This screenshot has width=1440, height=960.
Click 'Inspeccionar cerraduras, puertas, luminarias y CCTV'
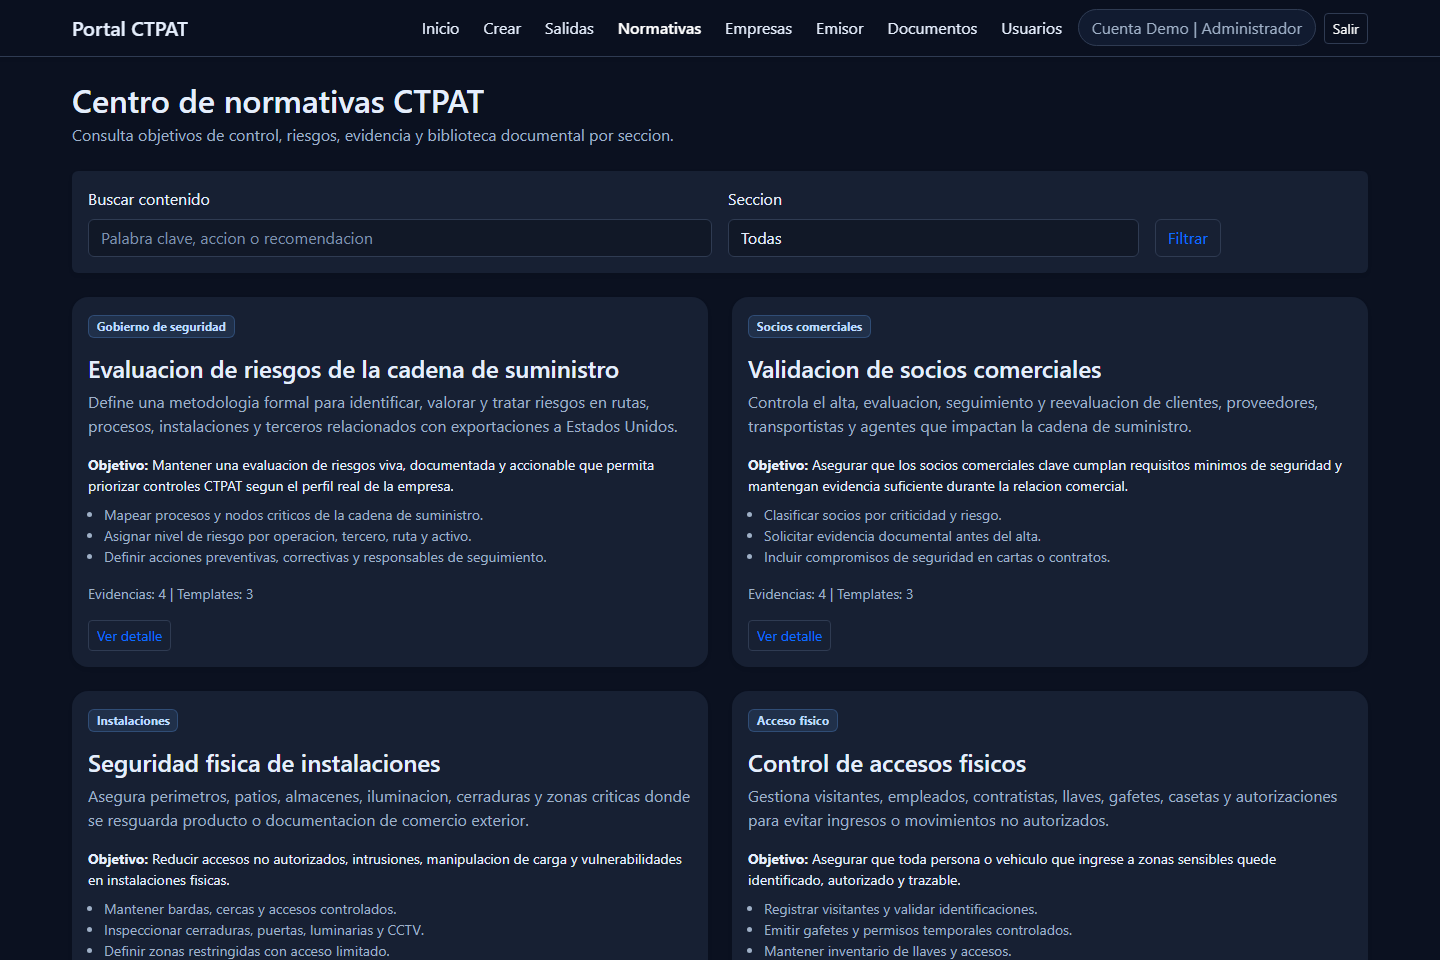pyautogui.click(x=264, y=930)
